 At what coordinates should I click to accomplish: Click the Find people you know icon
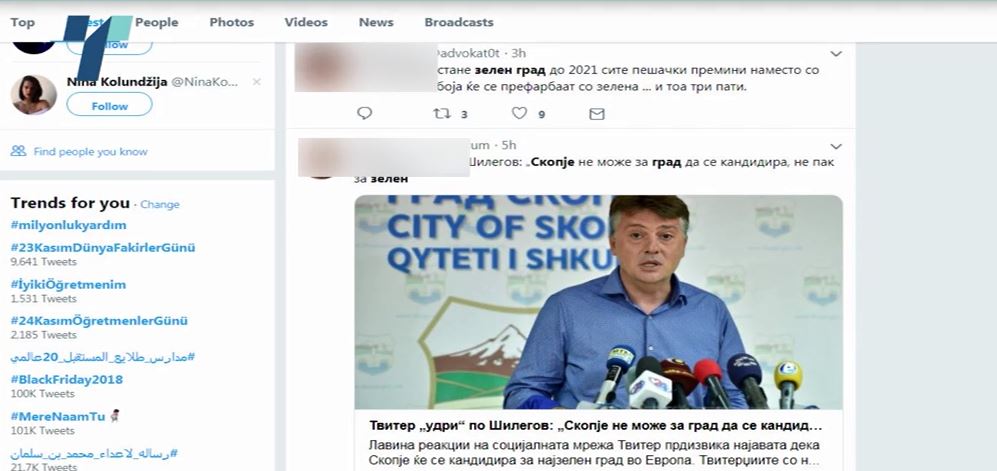point(18,151)
